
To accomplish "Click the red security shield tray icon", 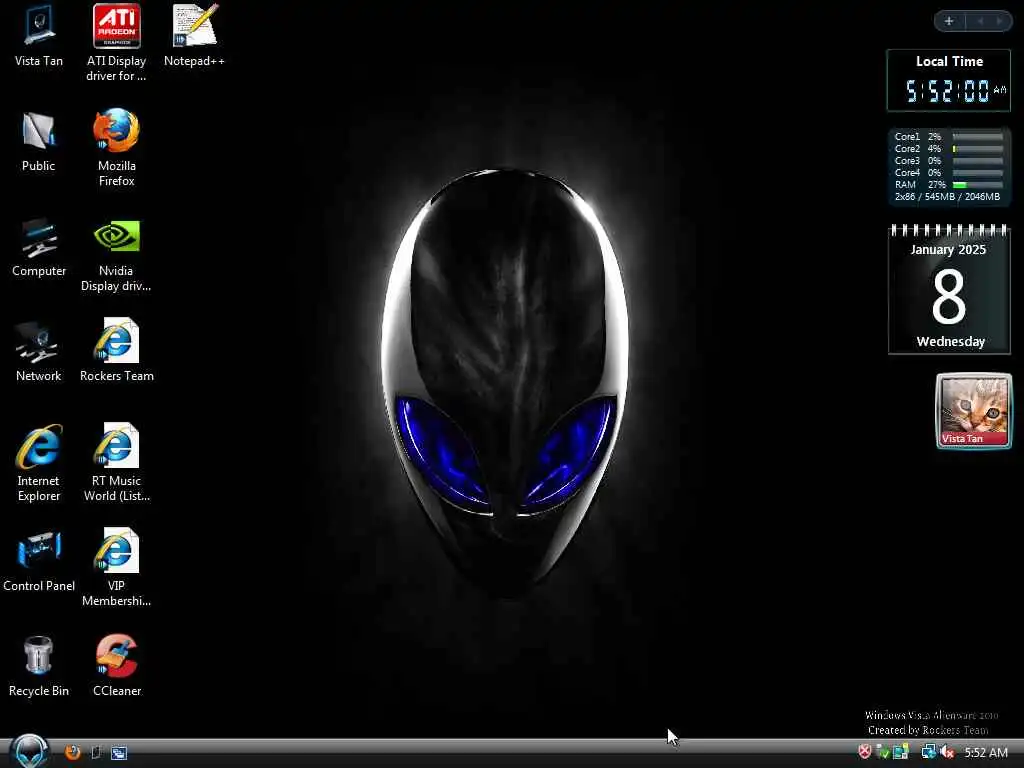I will coord(864,752).
